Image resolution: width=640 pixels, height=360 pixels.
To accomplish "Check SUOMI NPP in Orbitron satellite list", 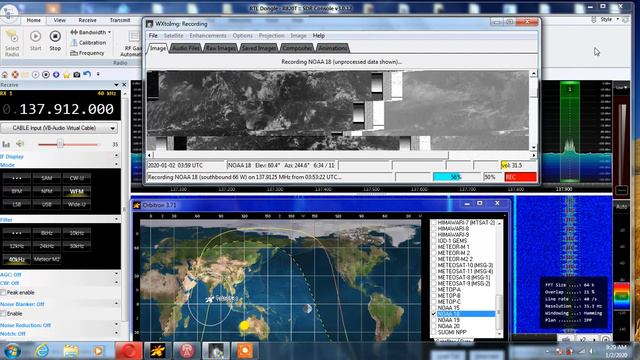I will coord(434,332).
